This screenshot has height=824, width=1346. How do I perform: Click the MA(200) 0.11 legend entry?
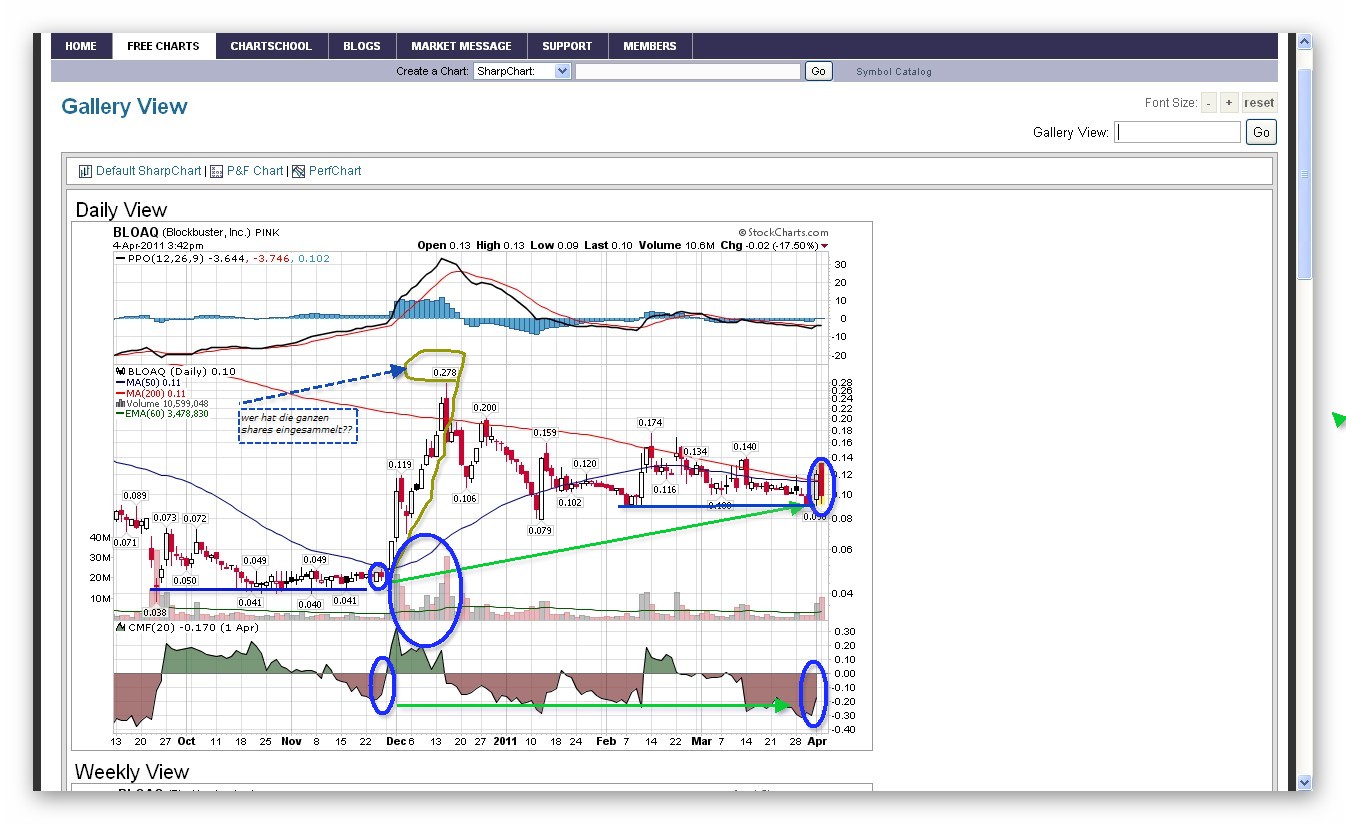click(150, 393)
